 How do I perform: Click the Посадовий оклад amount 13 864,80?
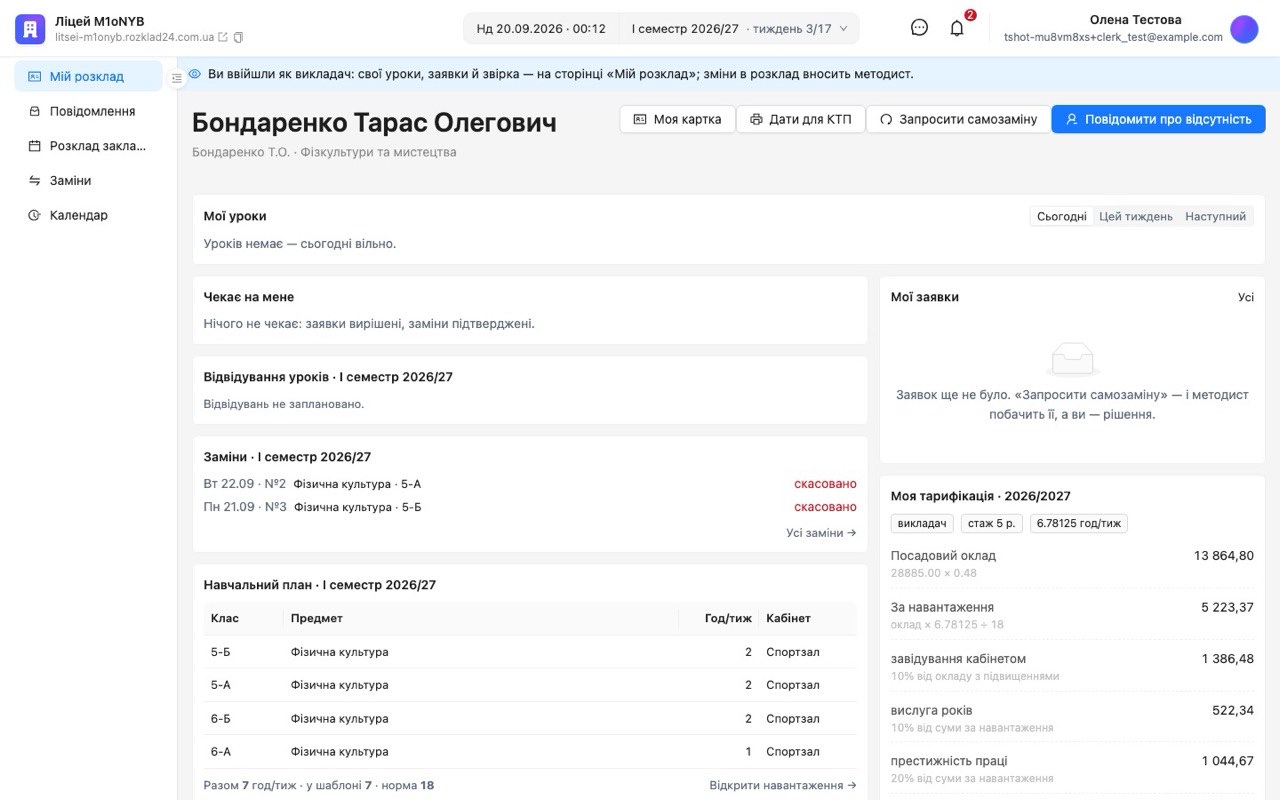click(1224, 556)
